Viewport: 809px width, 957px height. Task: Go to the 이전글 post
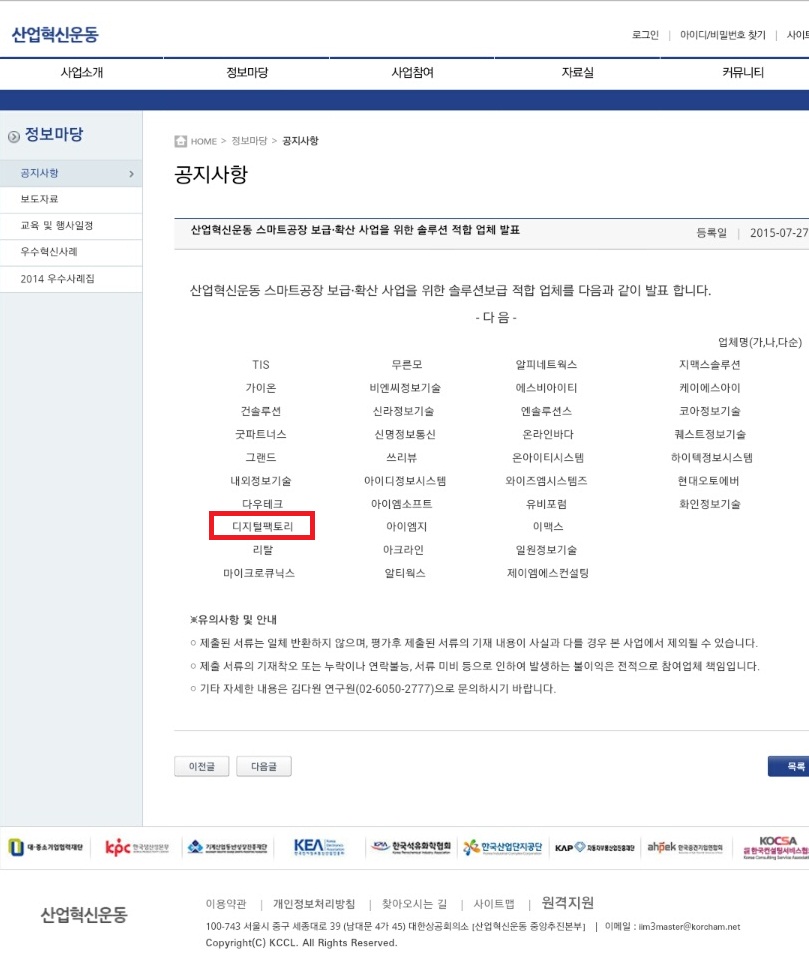[x=201, y=767]
